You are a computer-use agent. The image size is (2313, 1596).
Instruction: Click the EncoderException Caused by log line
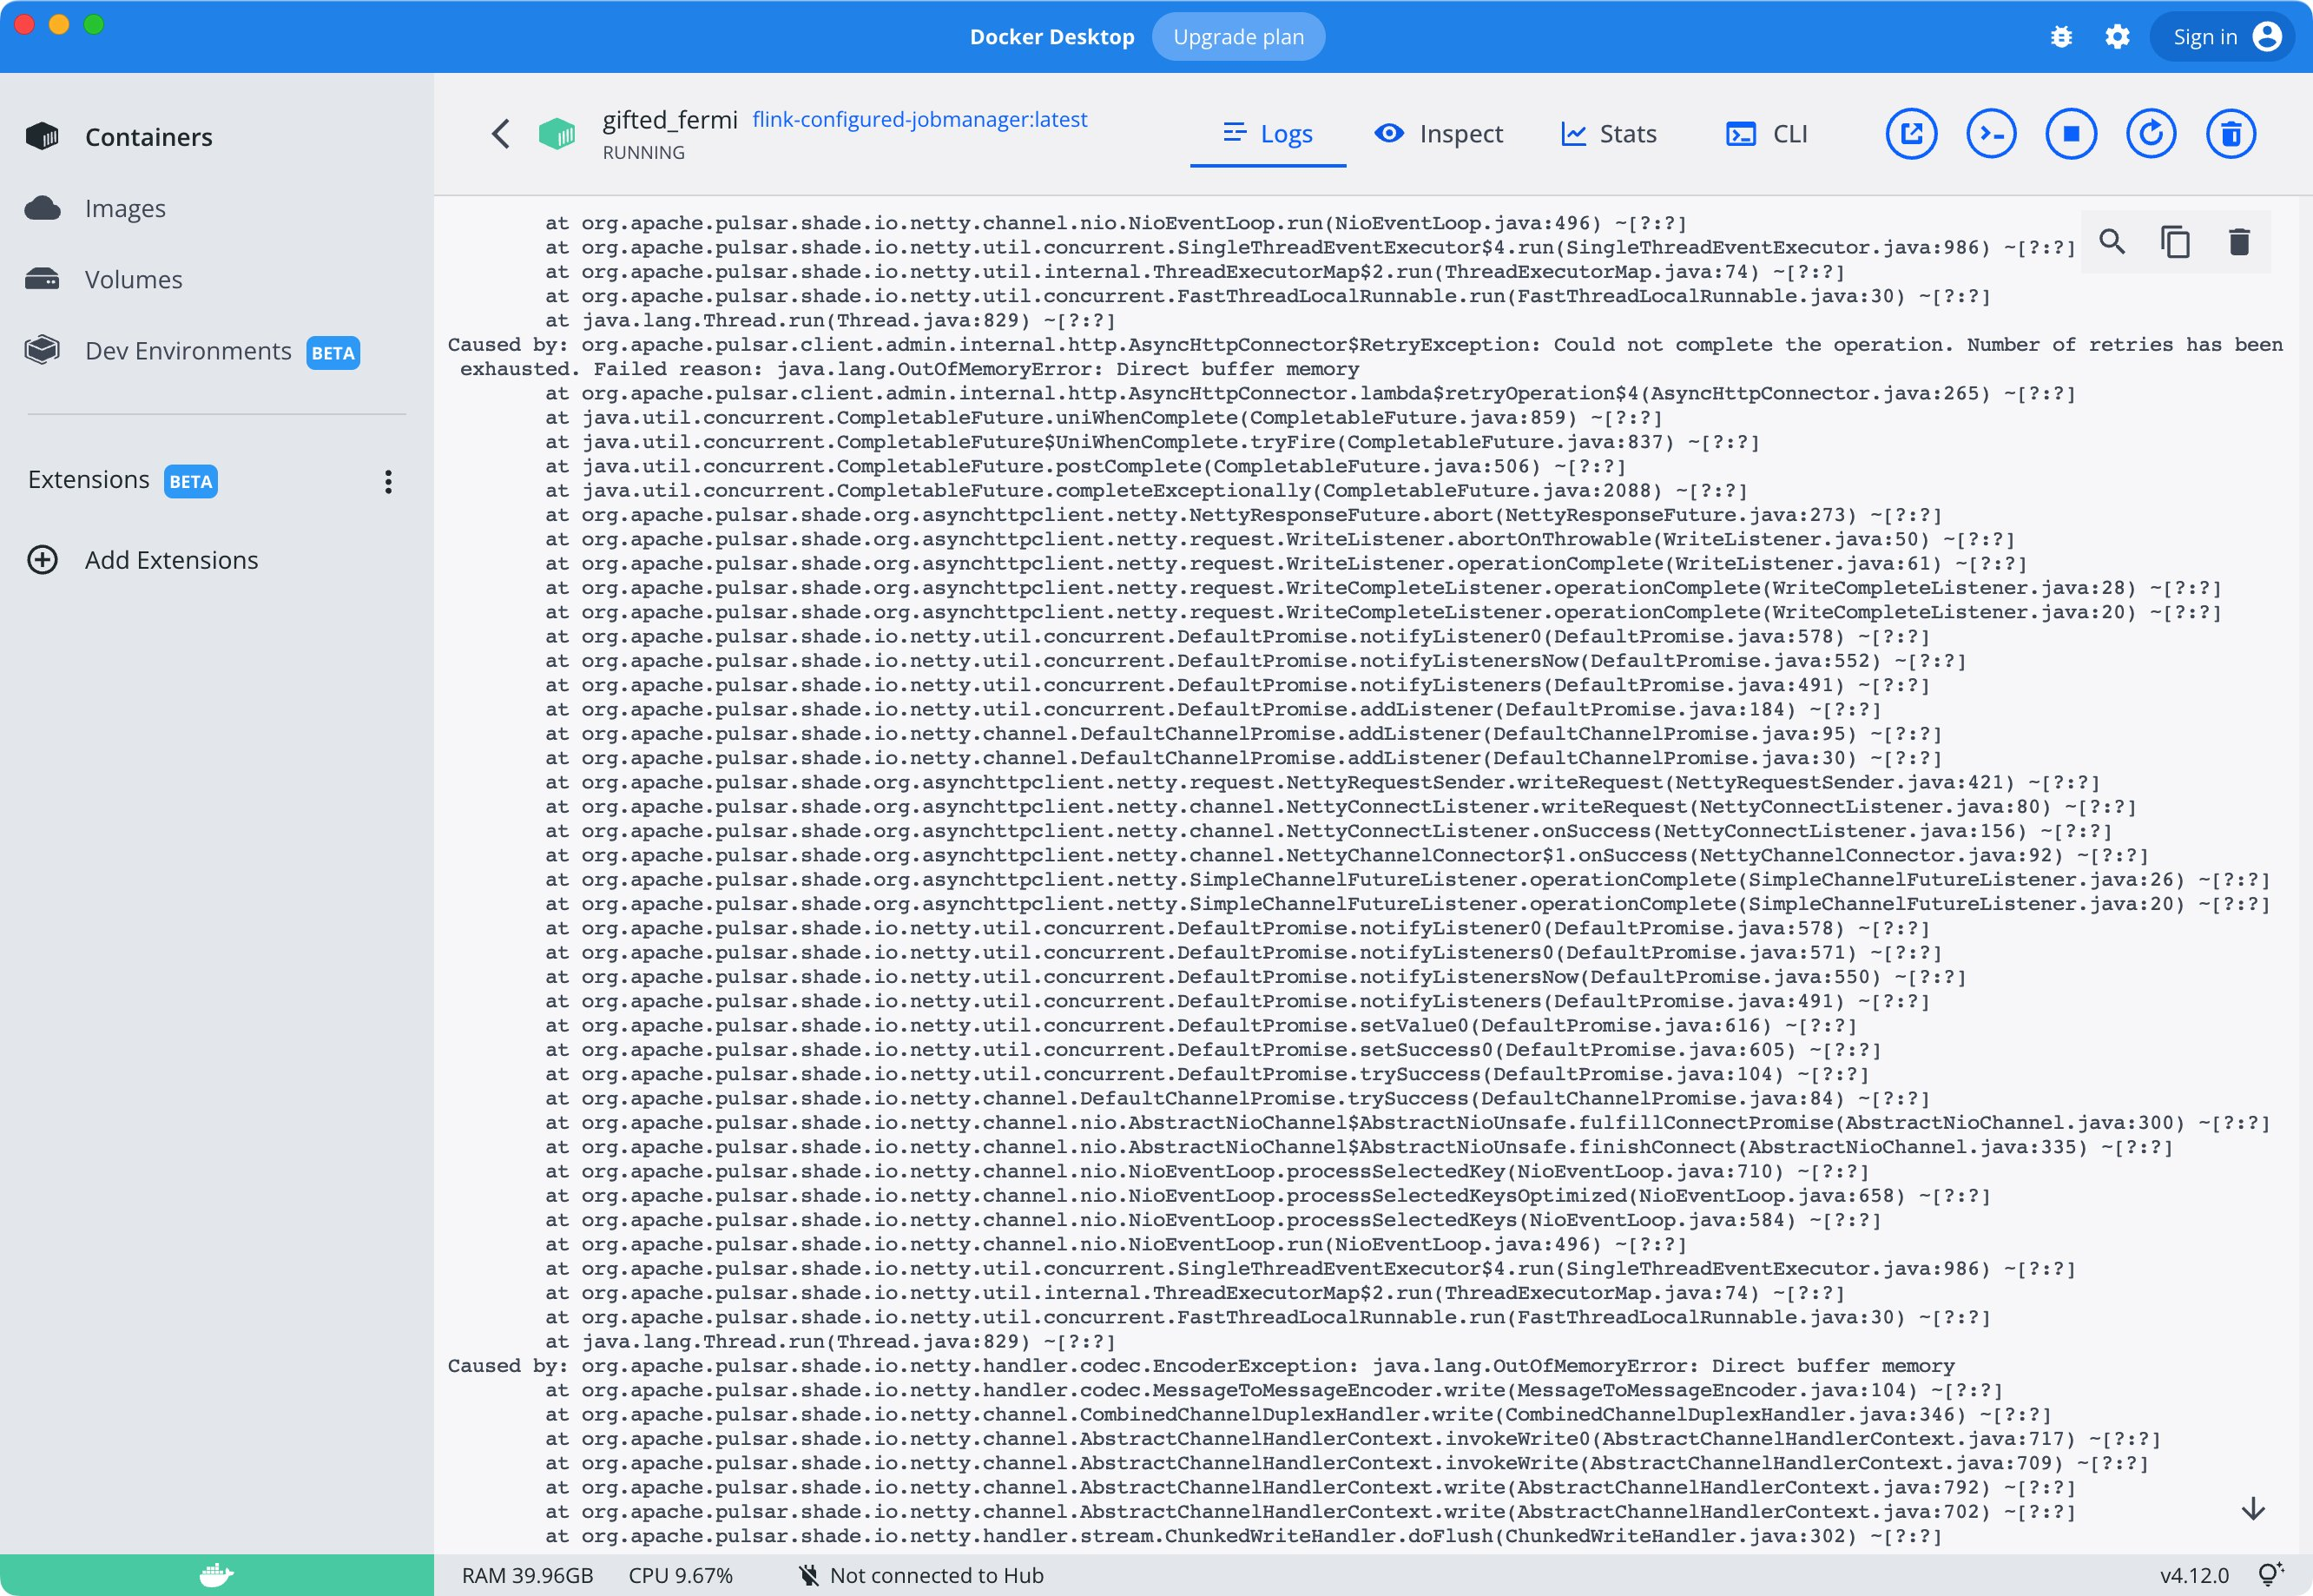(x=1201, y=1366)
